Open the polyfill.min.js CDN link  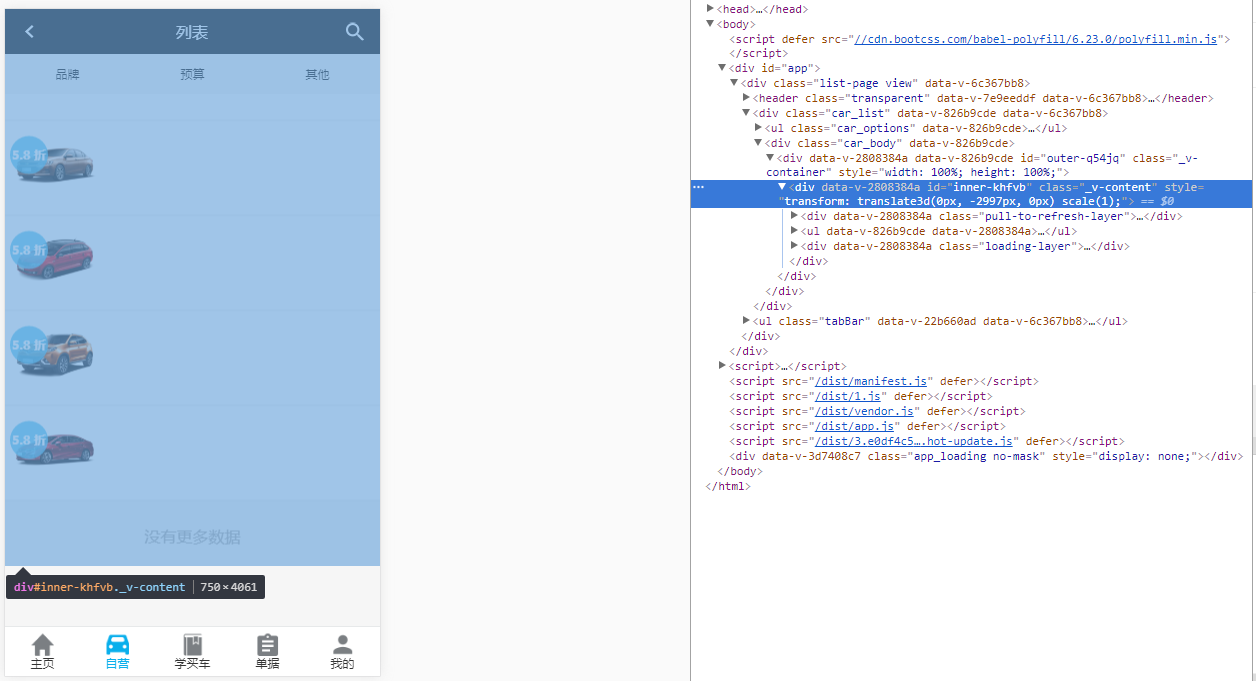1035,39
